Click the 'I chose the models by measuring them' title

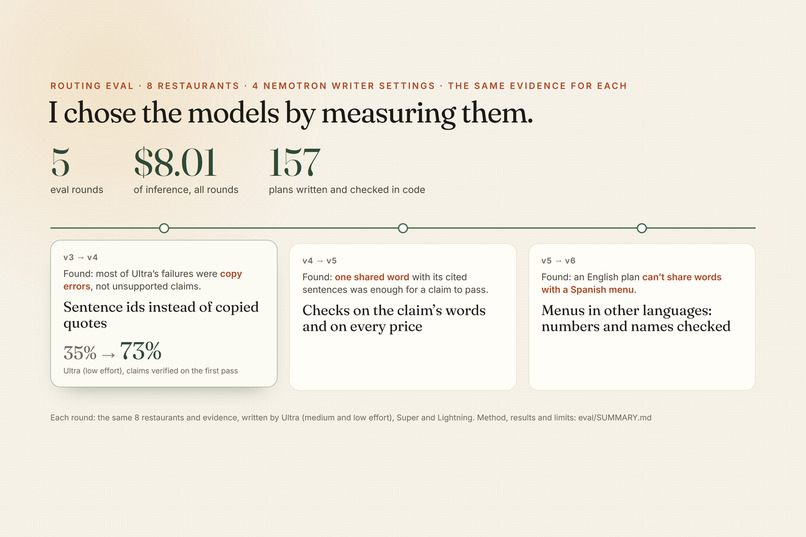coord(291,113)
